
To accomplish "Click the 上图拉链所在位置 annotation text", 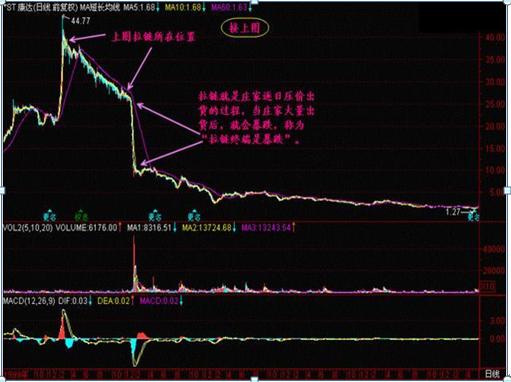I will click(x=154, y=37).
